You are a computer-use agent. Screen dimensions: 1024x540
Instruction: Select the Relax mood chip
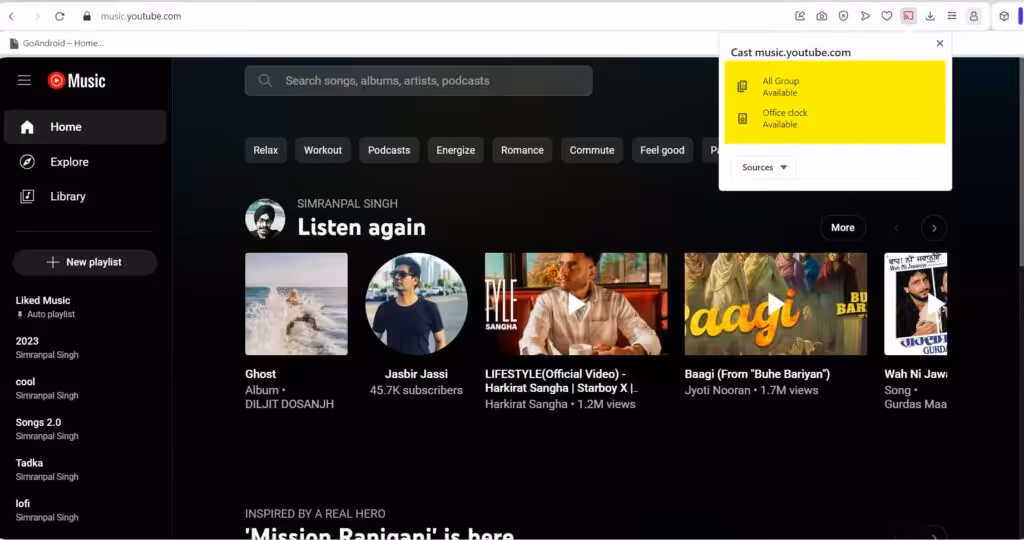click(266, 150)
